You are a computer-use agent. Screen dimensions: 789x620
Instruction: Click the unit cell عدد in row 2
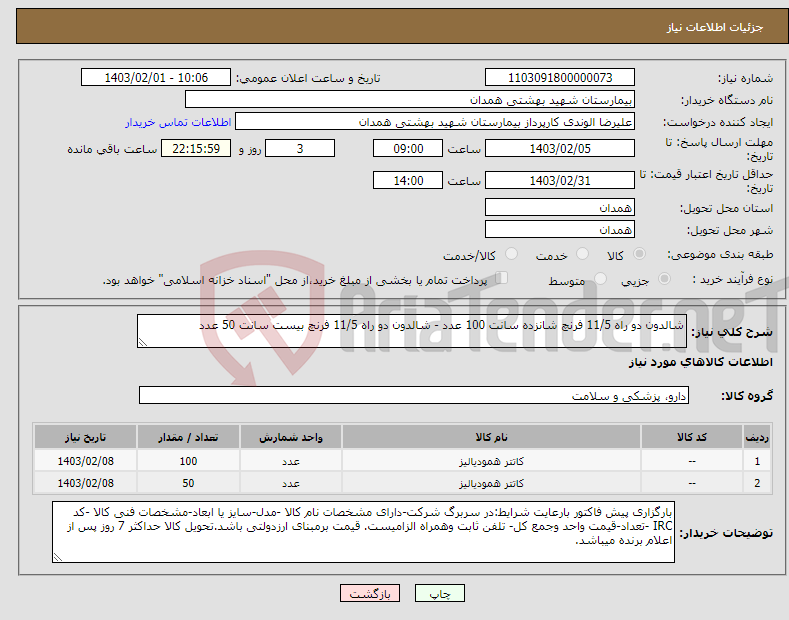tap(291, 483)
